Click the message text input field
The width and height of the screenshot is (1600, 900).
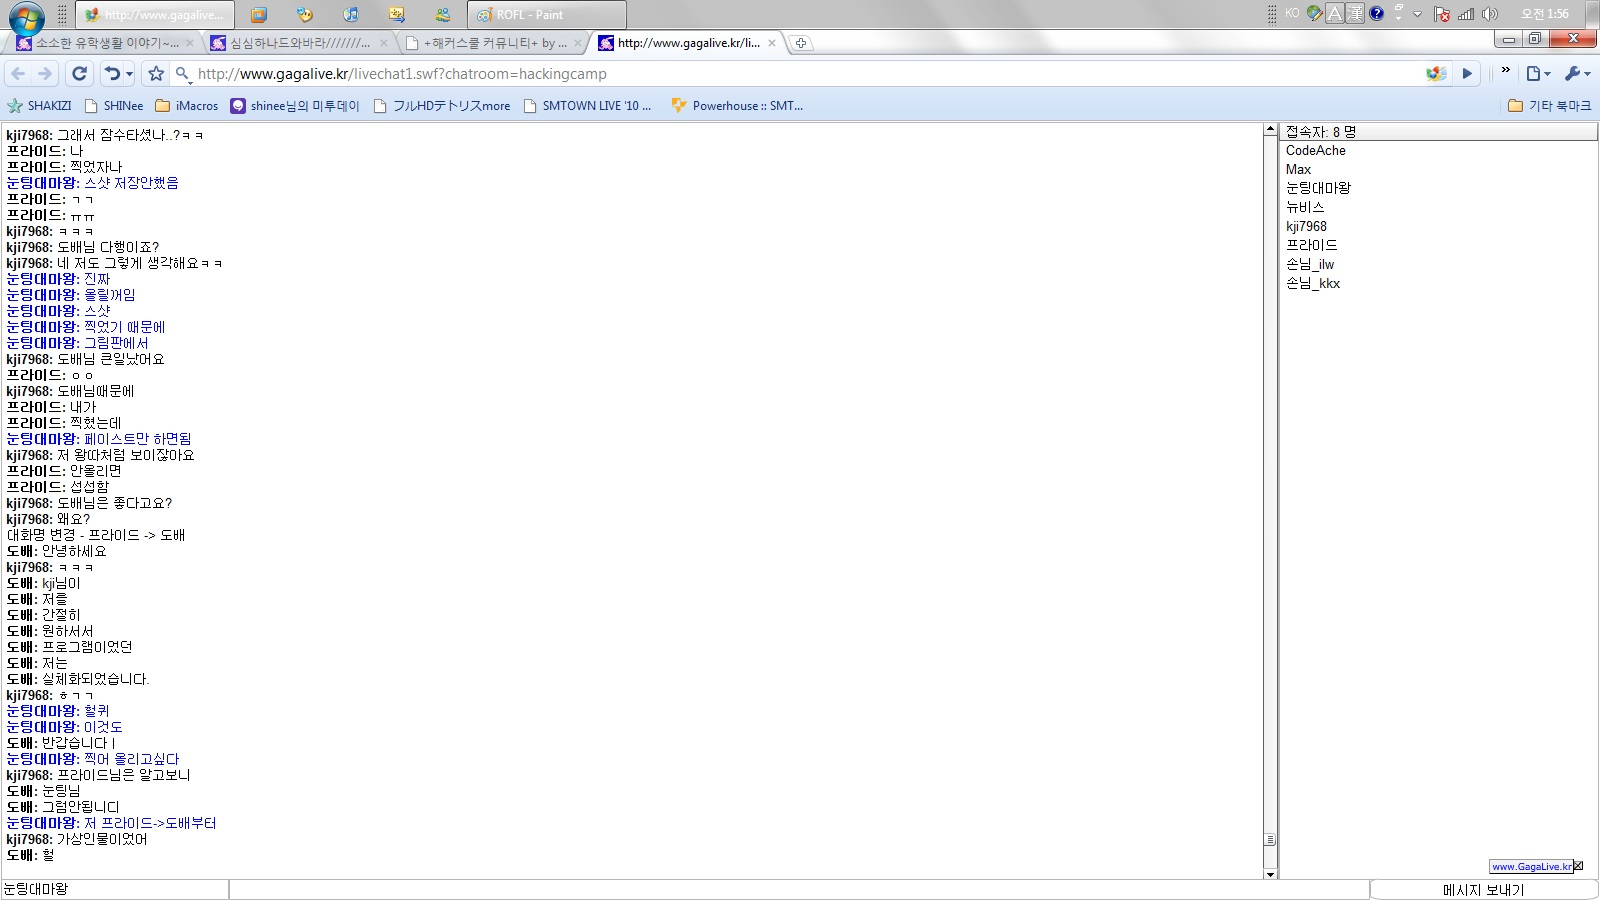(798, 890)
